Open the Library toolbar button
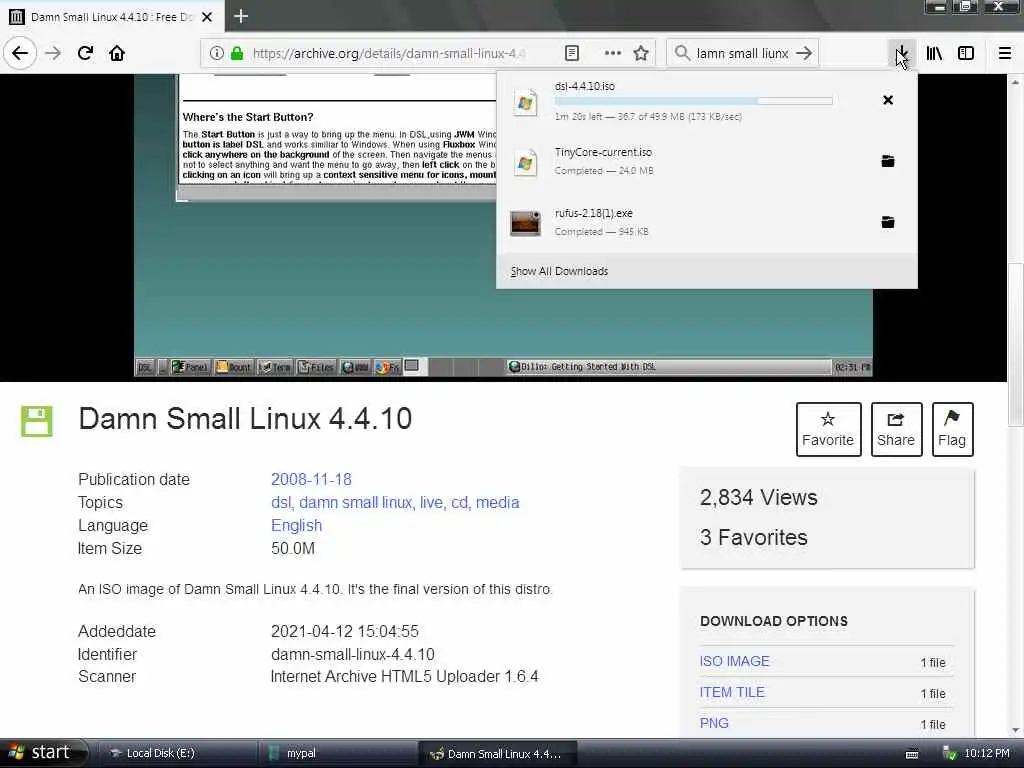The height and width of the screenshot is (768, 1024). pyautogui.click(x=934, y=53)
